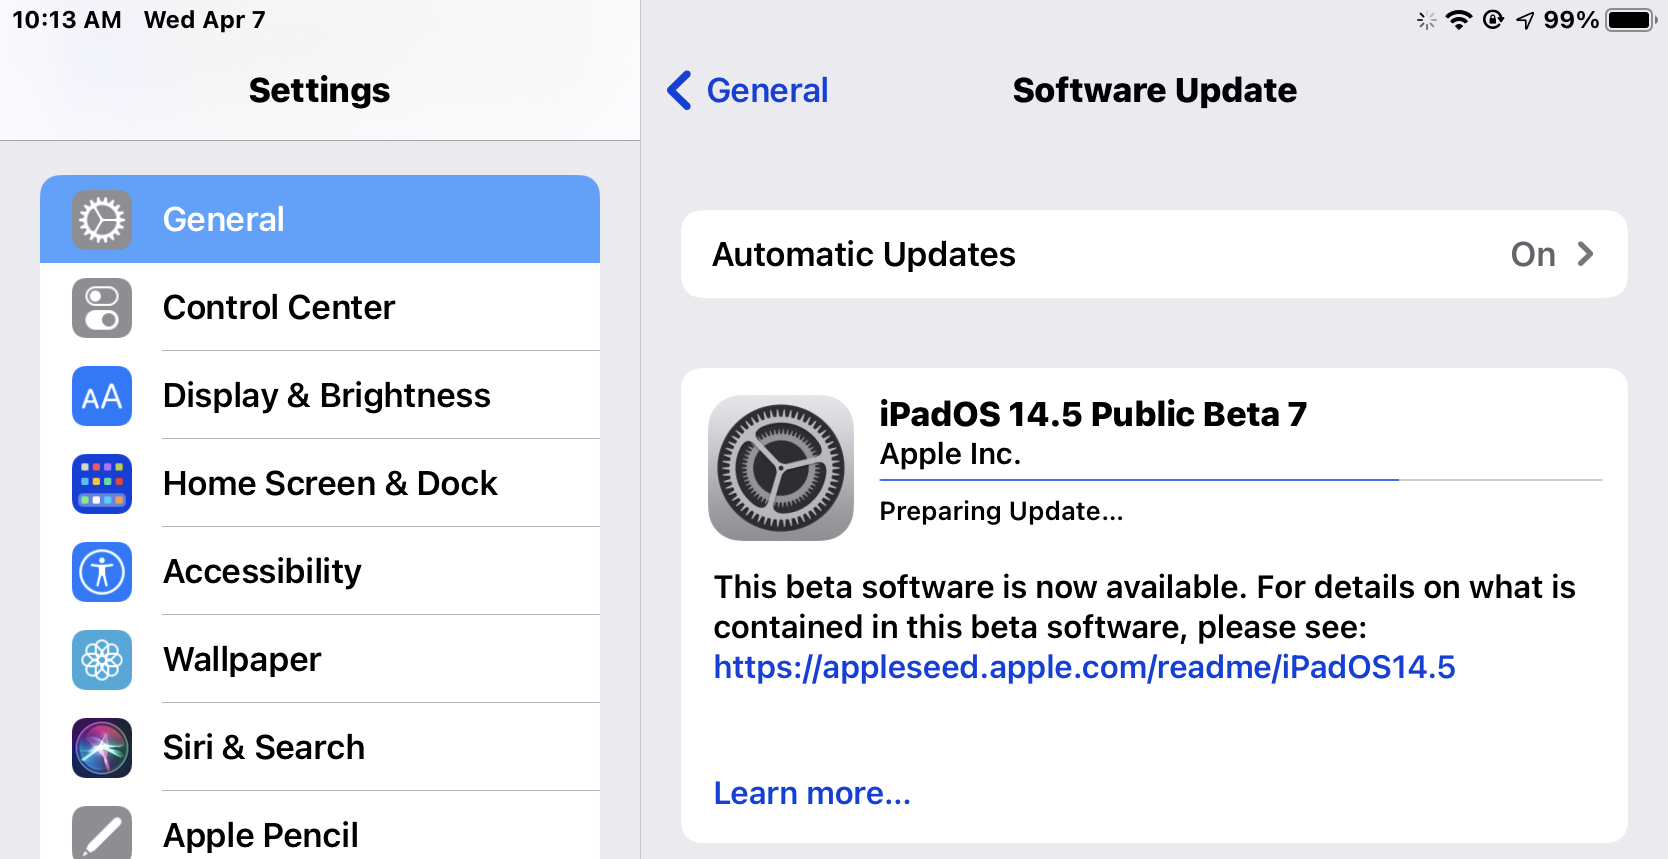Tap the Home Screen & Dock grid icon
Viewport: 1668px width, 859px height.
102,484
